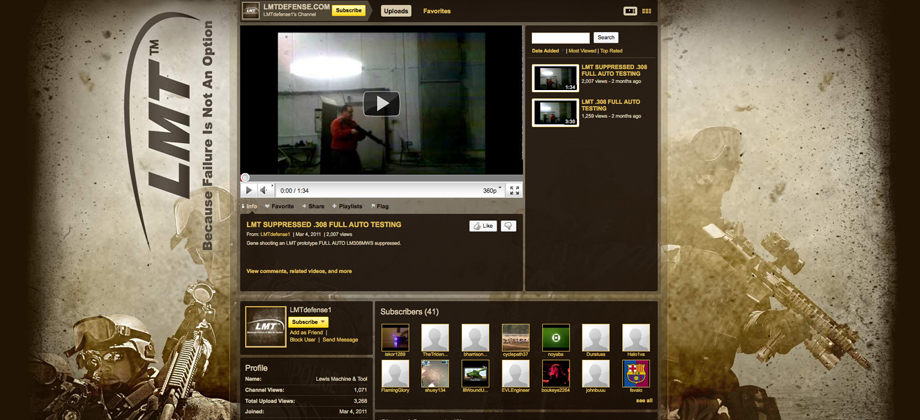Image resolution: width=920 pixels, height=420 pixels.
Task: Play the video from the control bar
Action: (x=248, y=190)
